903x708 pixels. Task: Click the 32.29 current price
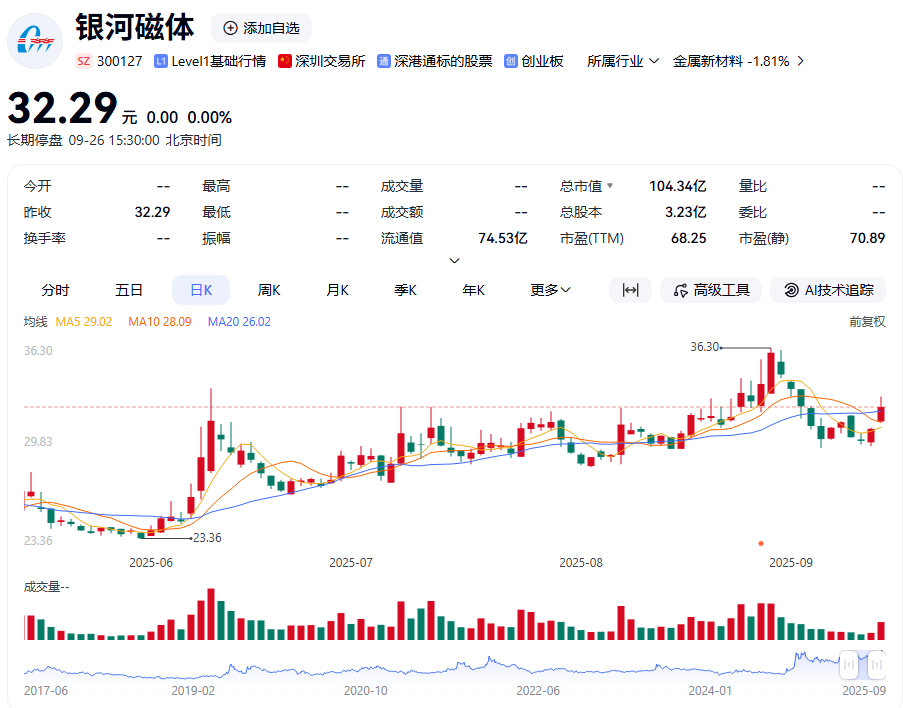(62, 108)
